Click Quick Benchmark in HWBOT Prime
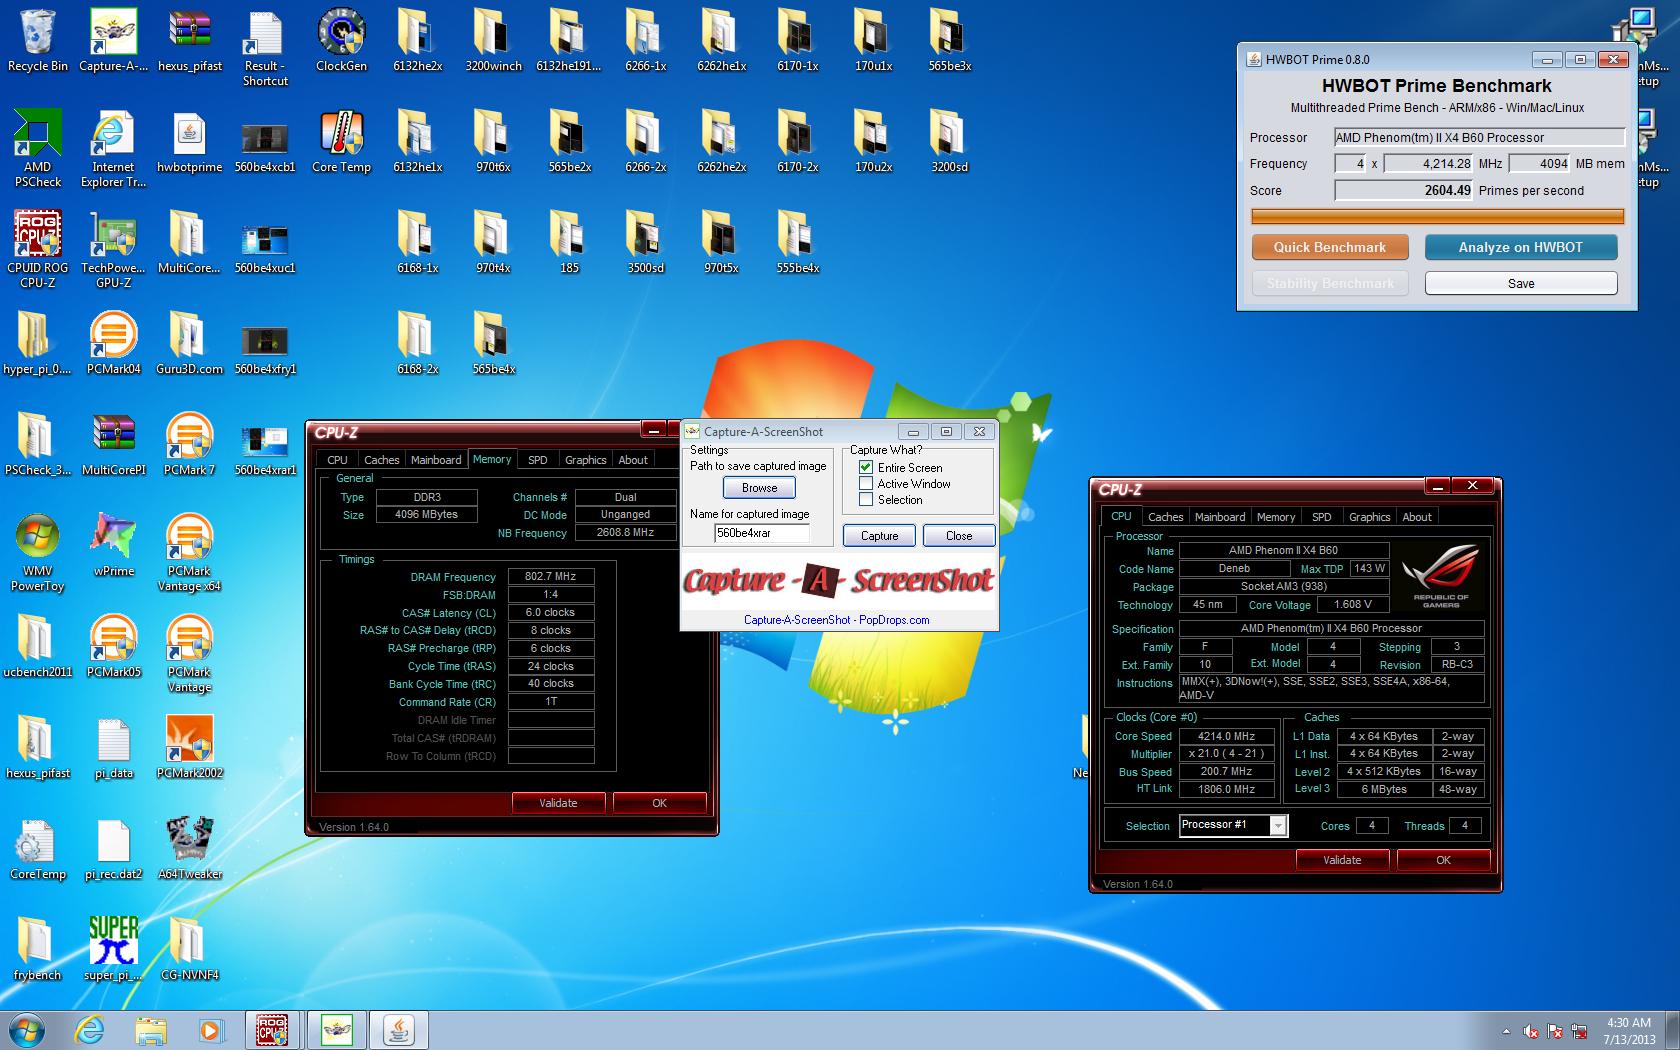 (x=1330, y=247)
